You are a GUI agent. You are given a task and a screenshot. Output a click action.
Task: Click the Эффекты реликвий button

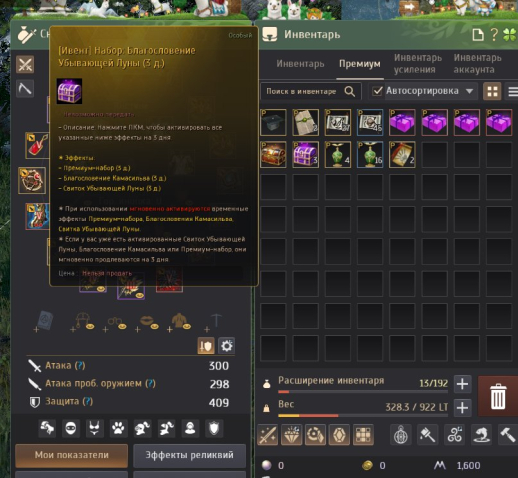(189, 455)
